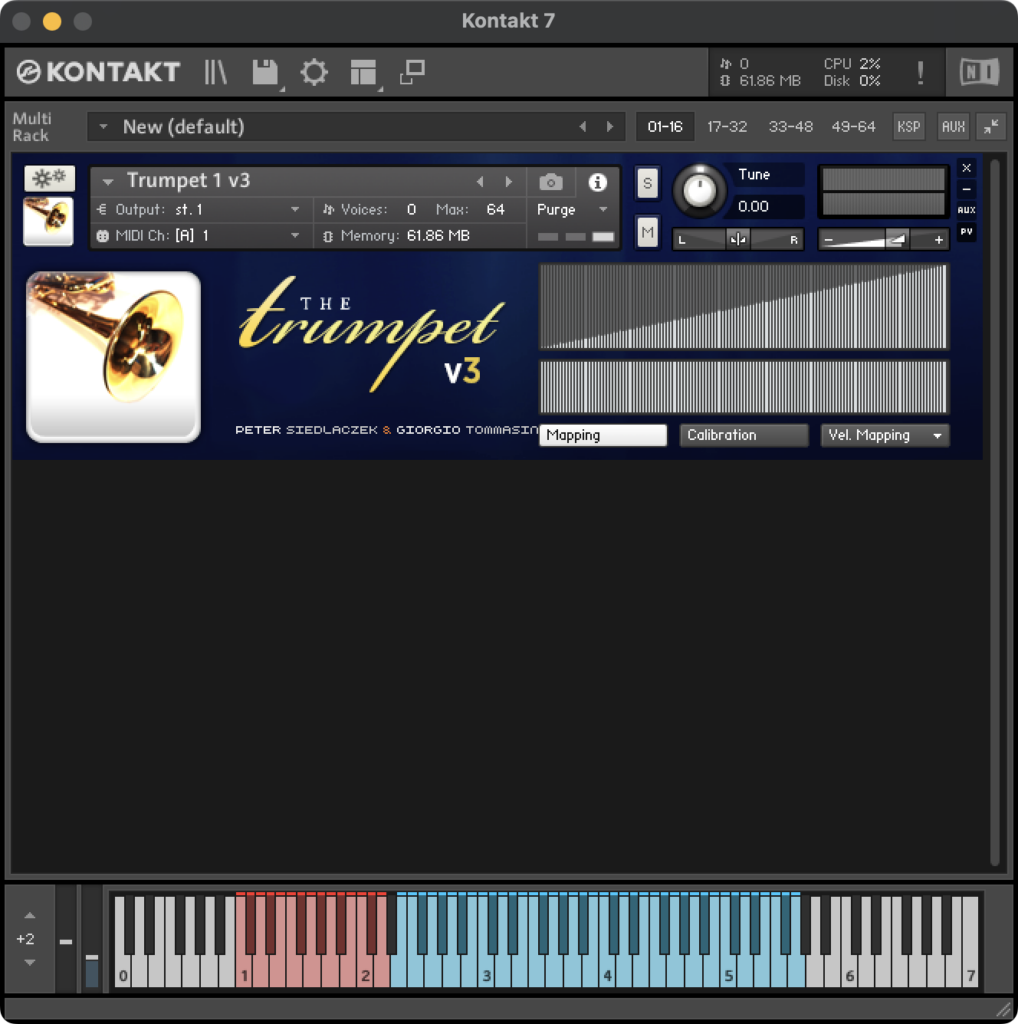Click the Kontakt logo
Viewport: 1018px width, 1024px height.
(98, 72)
